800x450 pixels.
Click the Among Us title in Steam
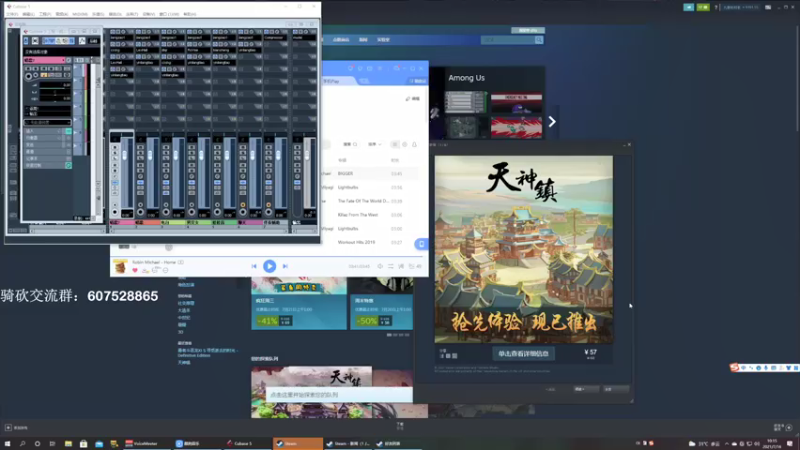(x=466, y=78)
